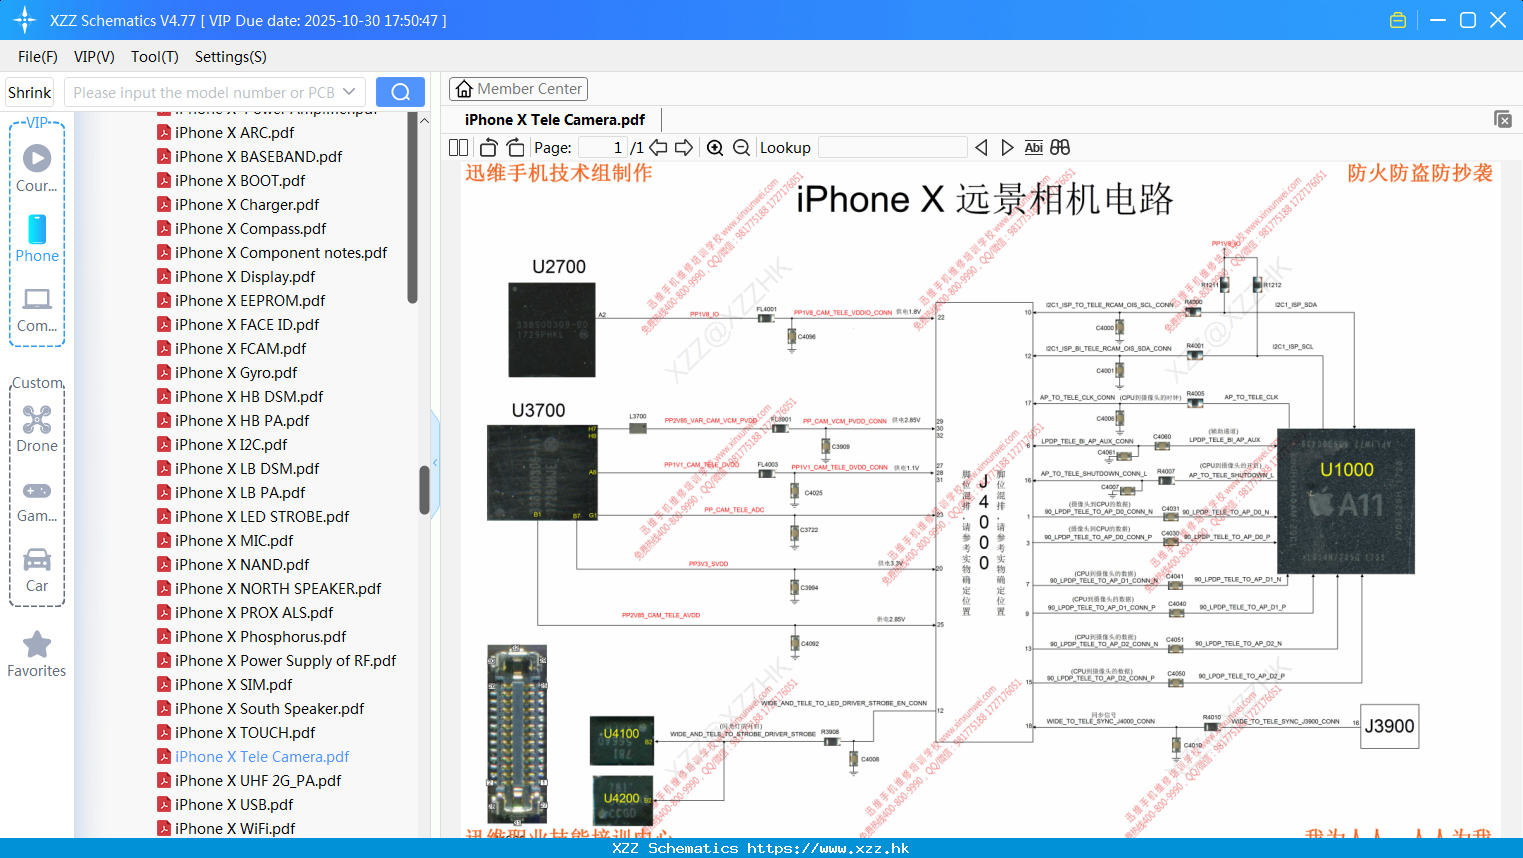This screenshot has width=1523, height=858.
Task: Open iPhone X I2C.pdf
Action: 231,445
